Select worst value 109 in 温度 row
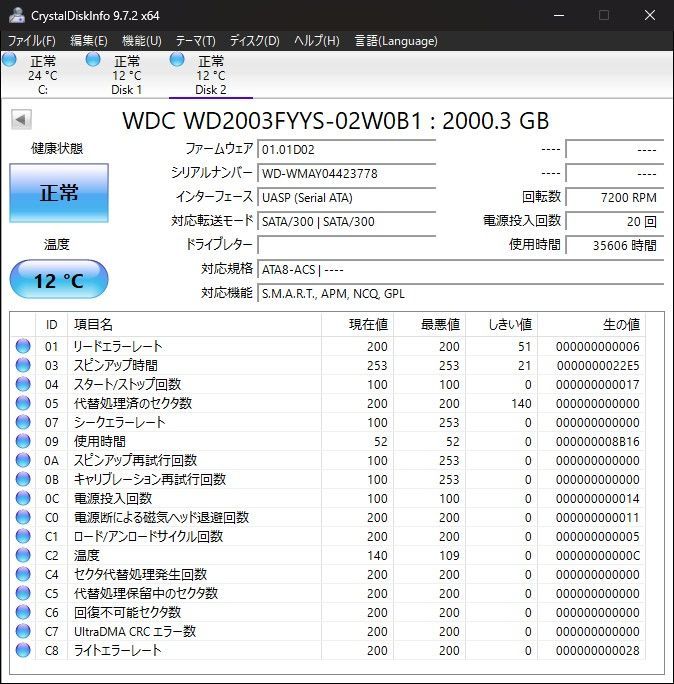Screen dimensions: 674x684 pyautogui.click(x=449, y=555)
